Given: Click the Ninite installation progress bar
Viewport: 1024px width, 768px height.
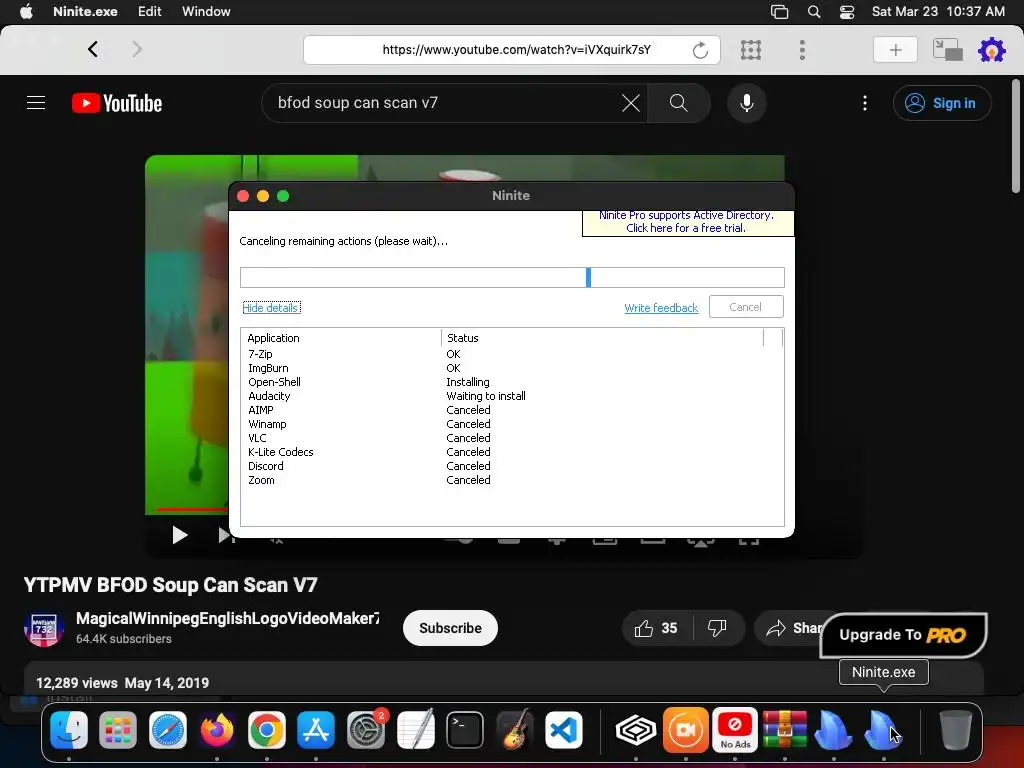Looking at the screenshot, I should click(x=512, y=277).
